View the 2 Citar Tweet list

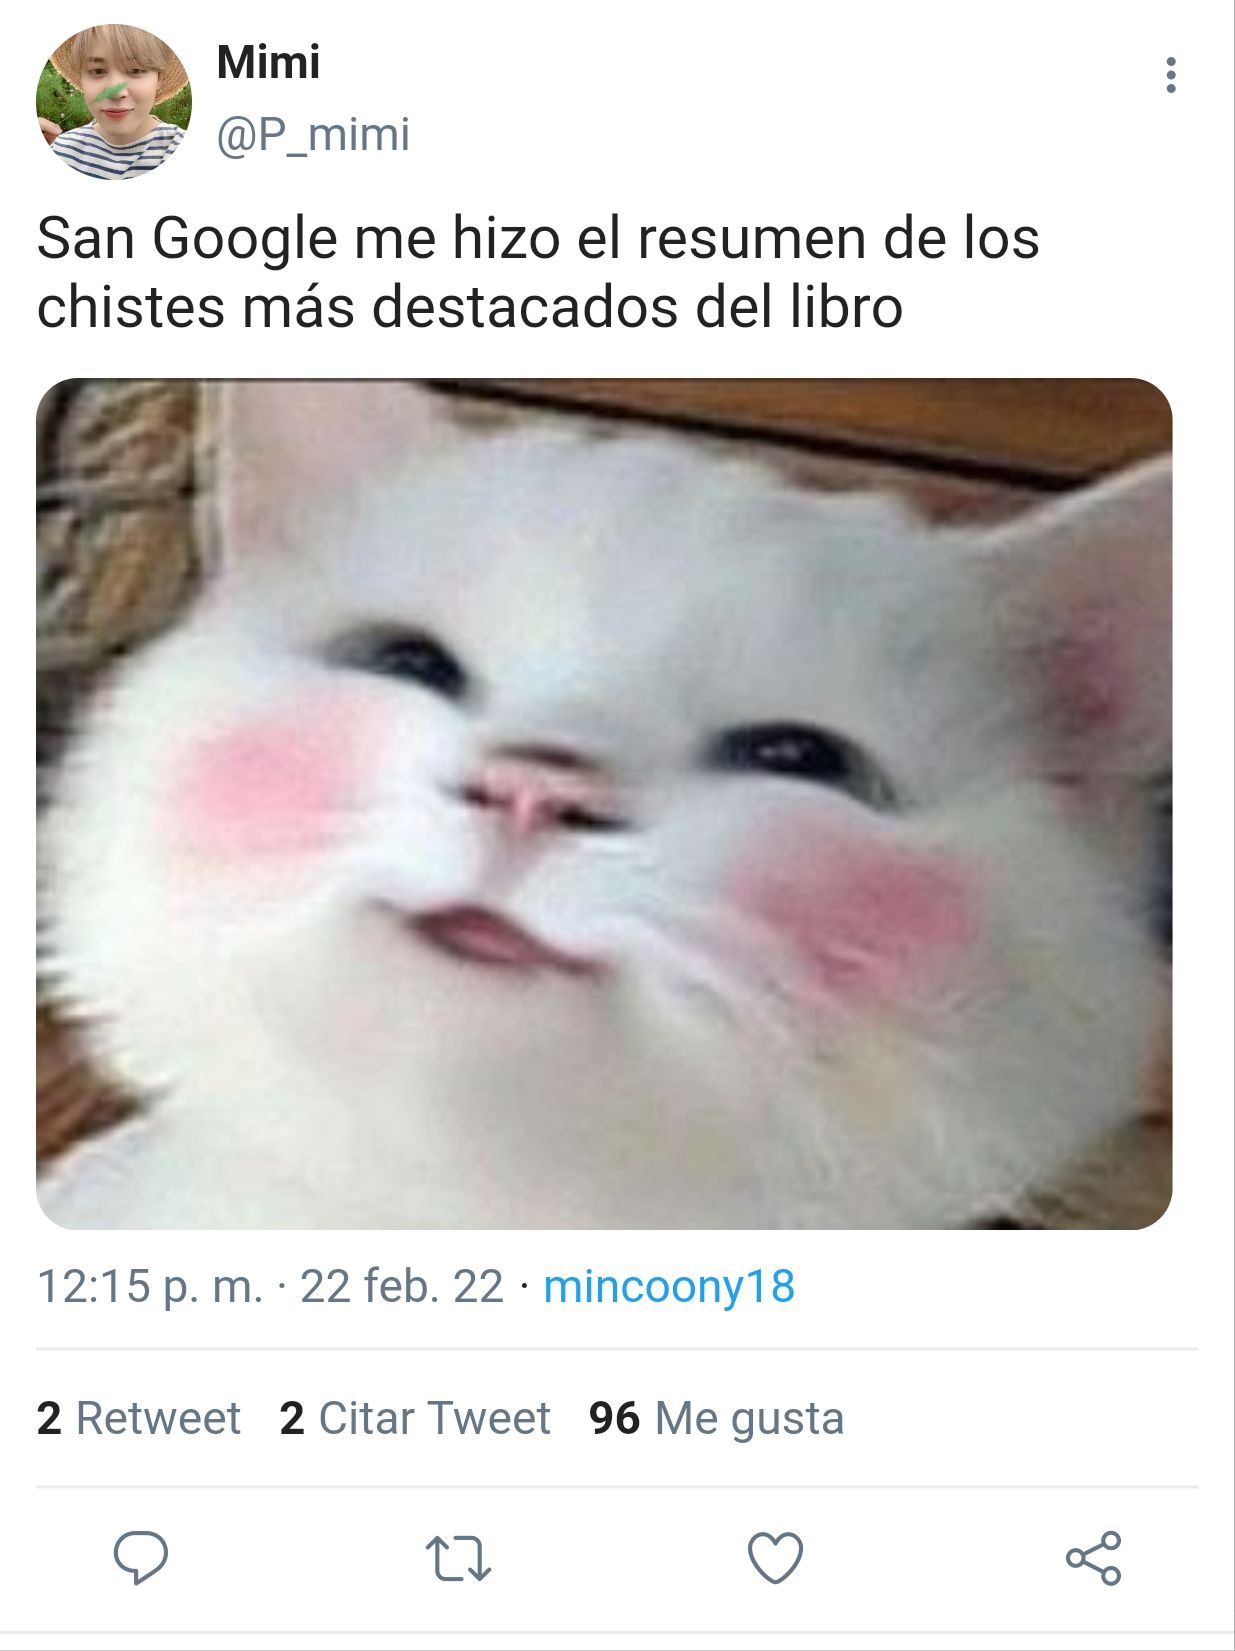[x=415, y=1418]
